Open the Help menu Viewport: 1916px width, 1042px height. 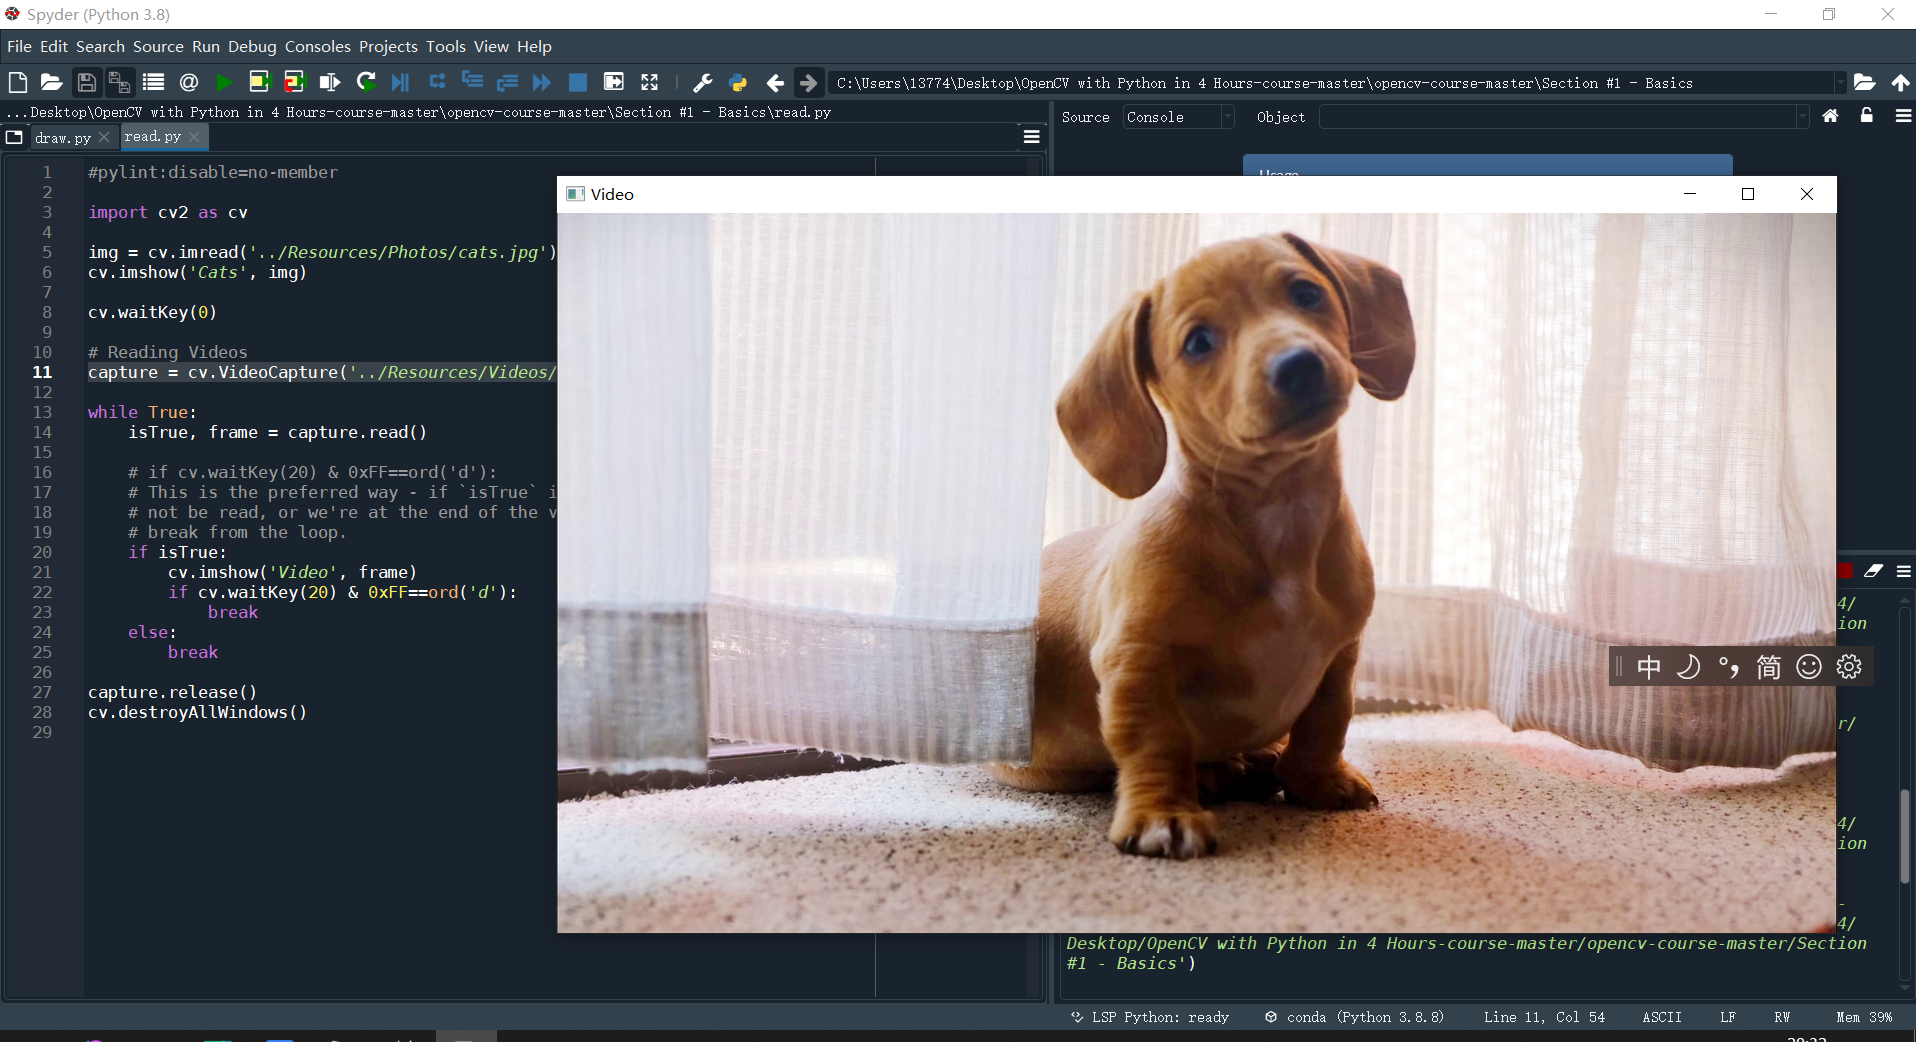[534, 46]
